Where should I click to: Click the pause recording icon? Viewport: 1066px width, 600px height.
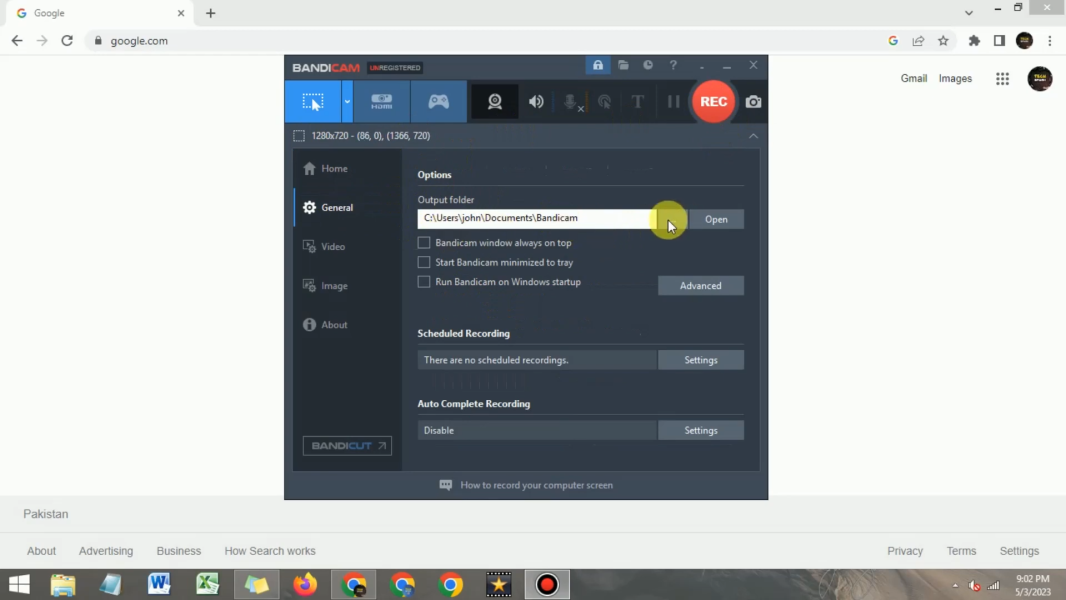click(x=673, y=102)
